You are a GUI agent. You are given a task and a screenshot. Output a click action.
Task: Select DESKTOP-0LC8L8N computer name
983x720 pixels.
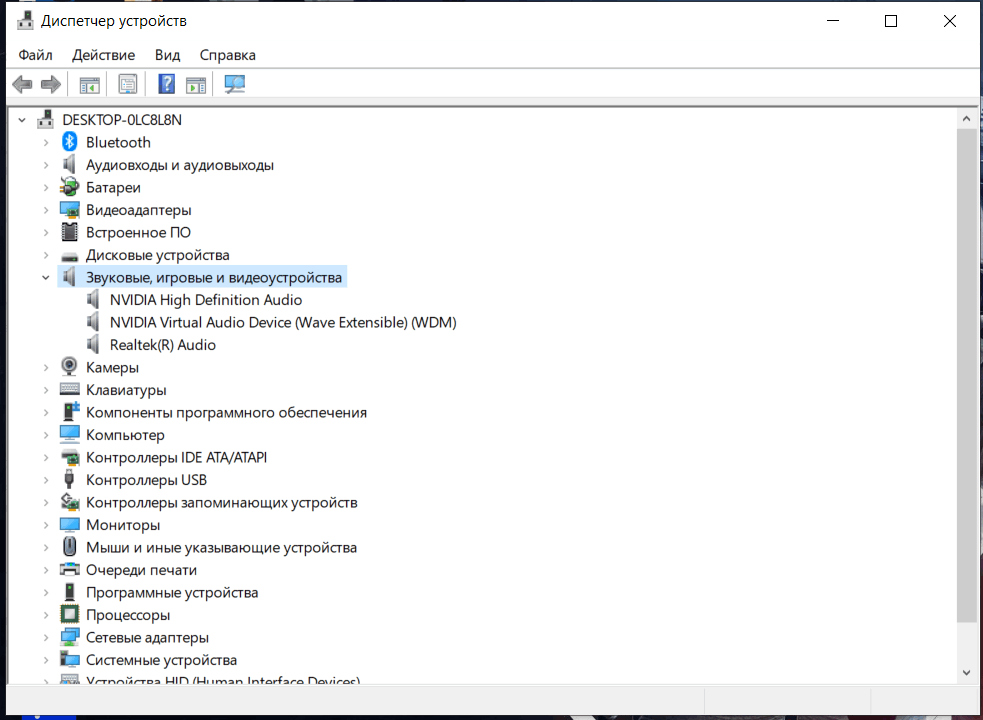[122, 120]
